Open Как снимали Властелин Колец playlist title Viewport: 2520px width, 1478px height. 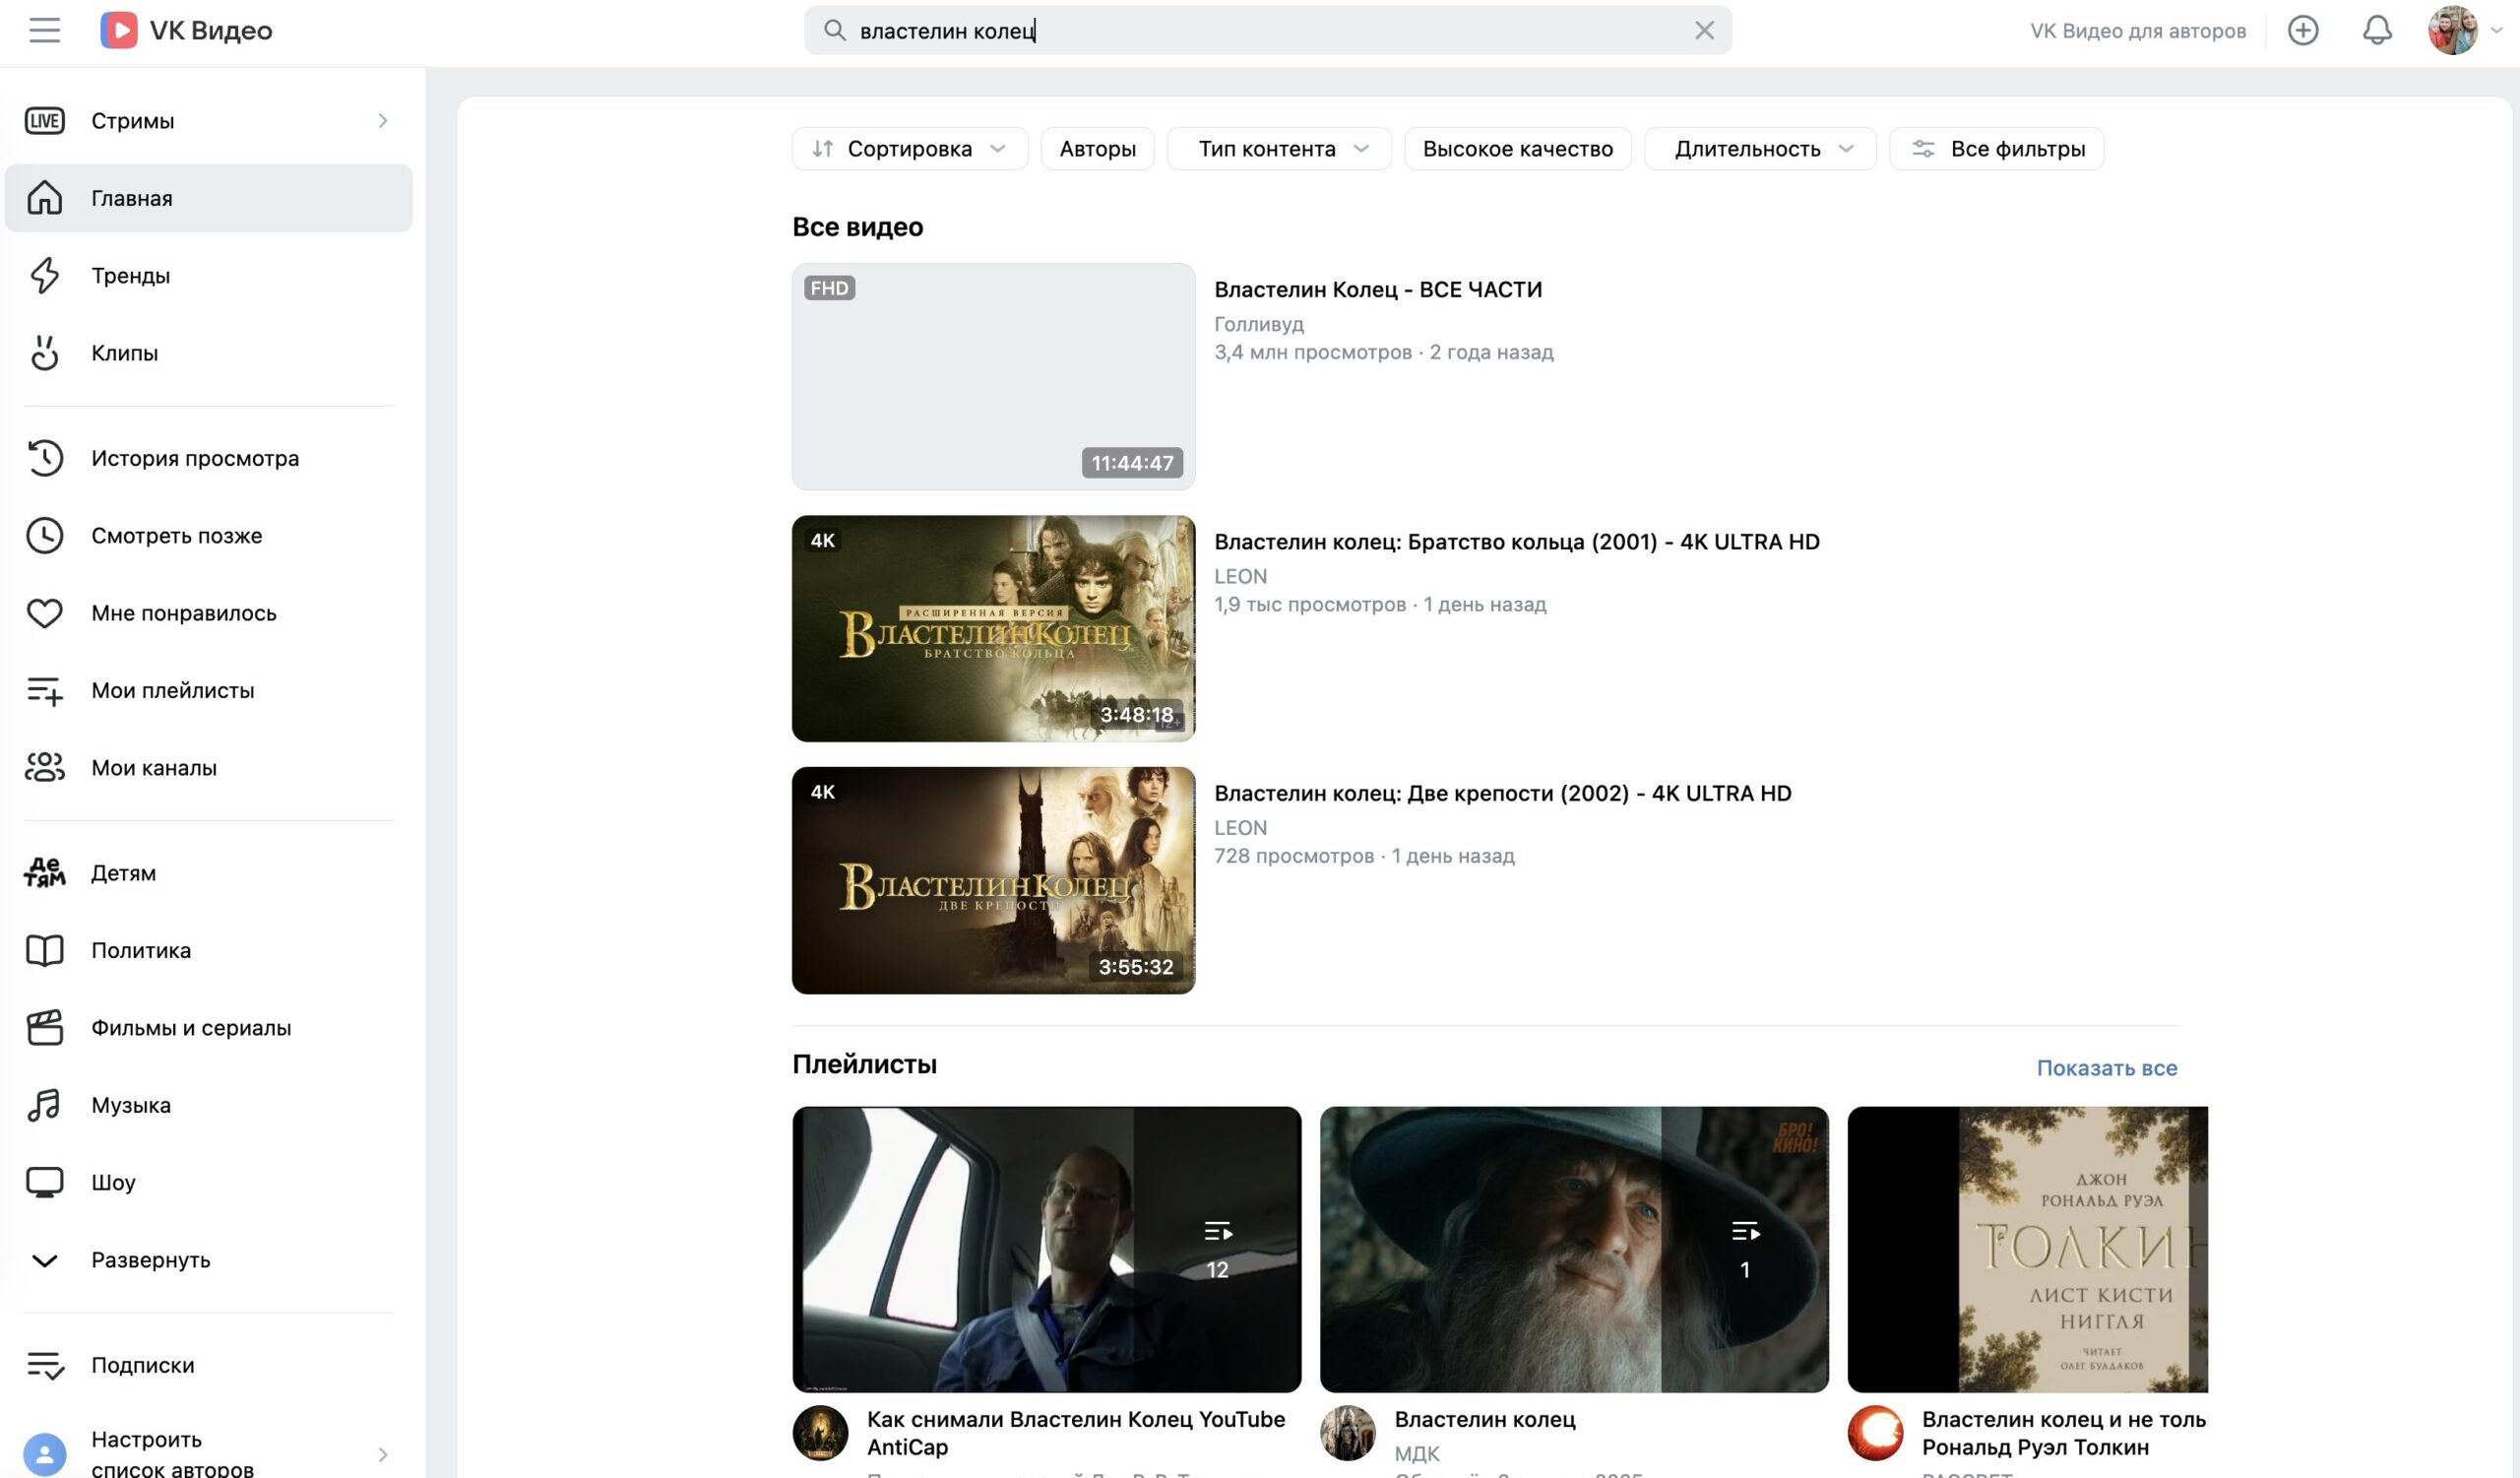point(1076,1432)
